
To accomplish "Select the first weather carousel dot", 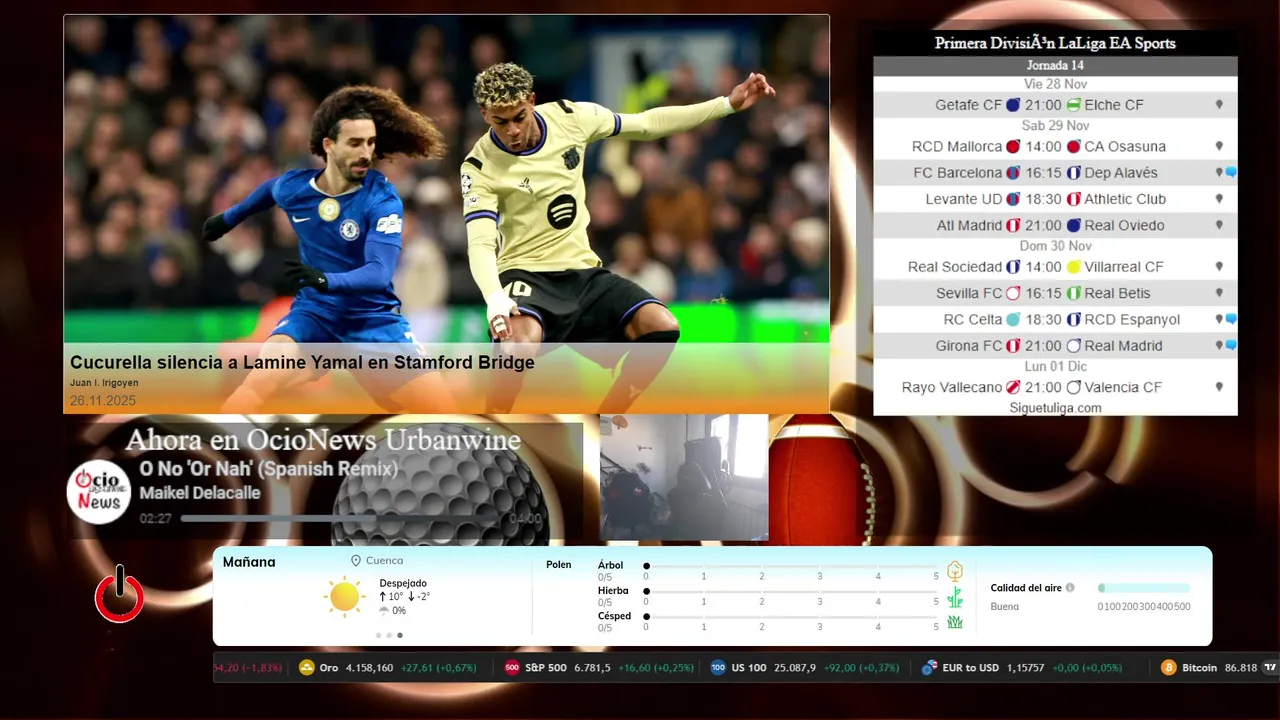I will click(378, 635).
